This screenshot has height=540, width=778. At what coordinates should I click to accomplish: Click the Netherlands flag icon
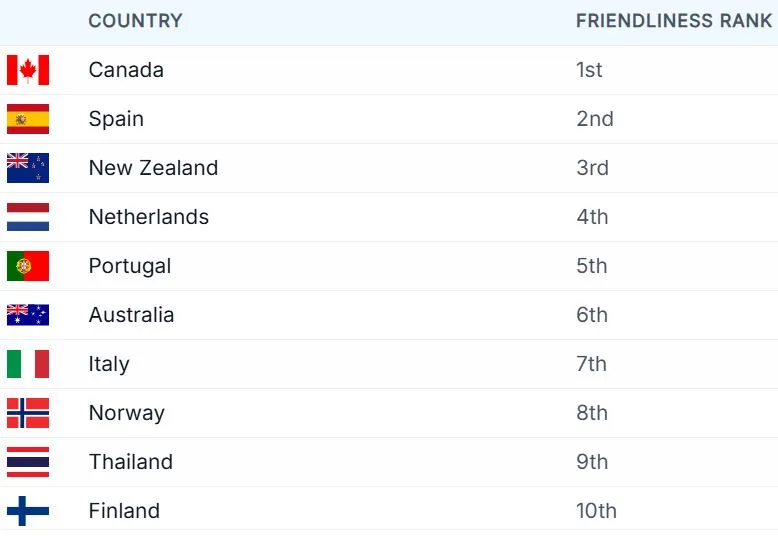point(28,217)
